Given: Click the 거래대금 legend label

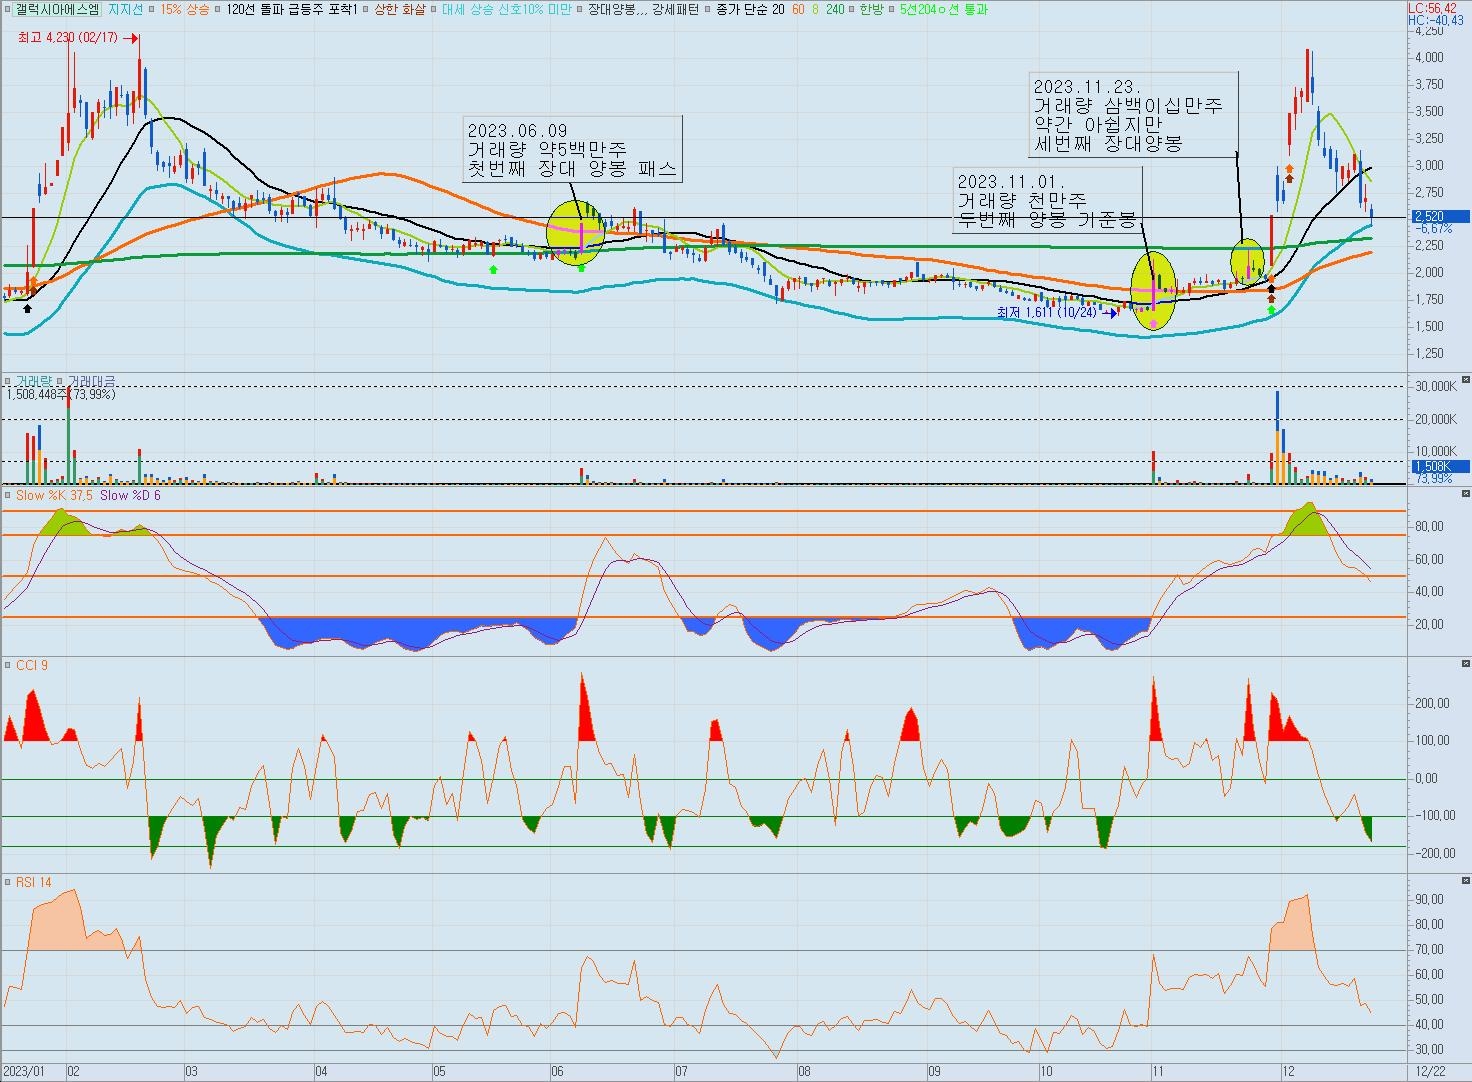Looking at the screenshot, I should [x=91, y=381].
